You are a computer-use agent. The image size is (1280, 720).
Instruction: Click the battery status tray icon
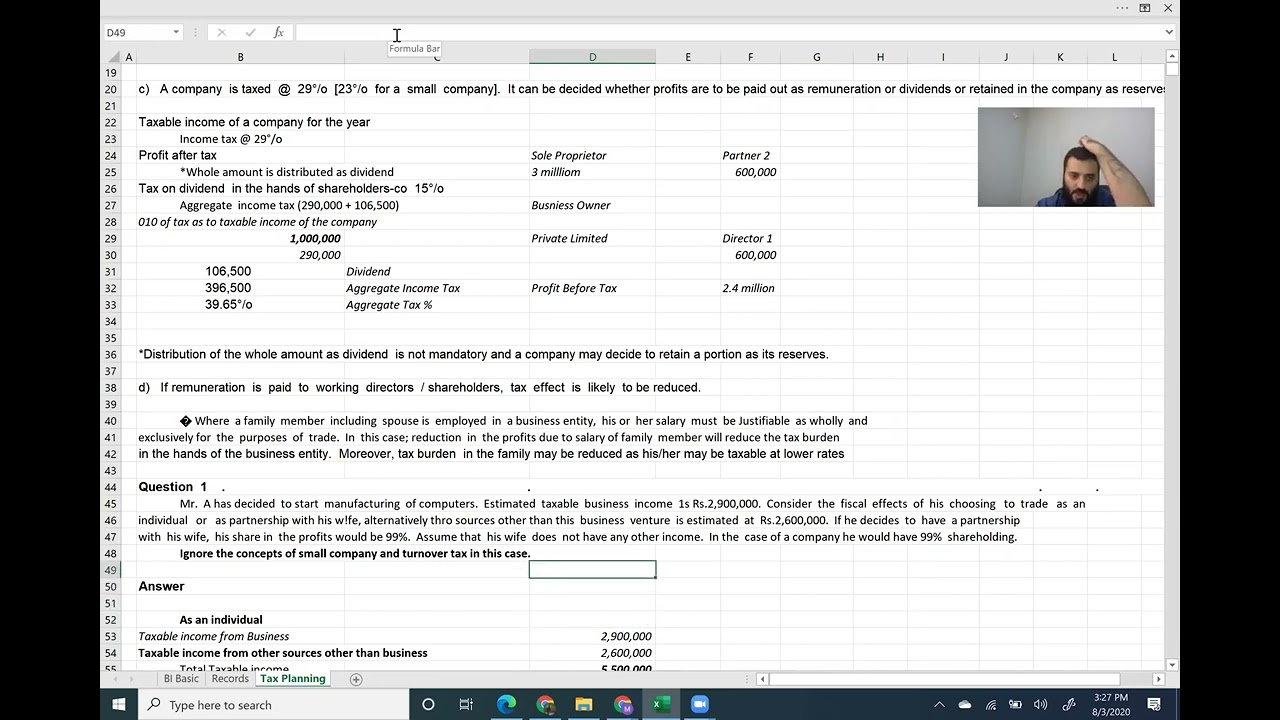coord(1015,704)
